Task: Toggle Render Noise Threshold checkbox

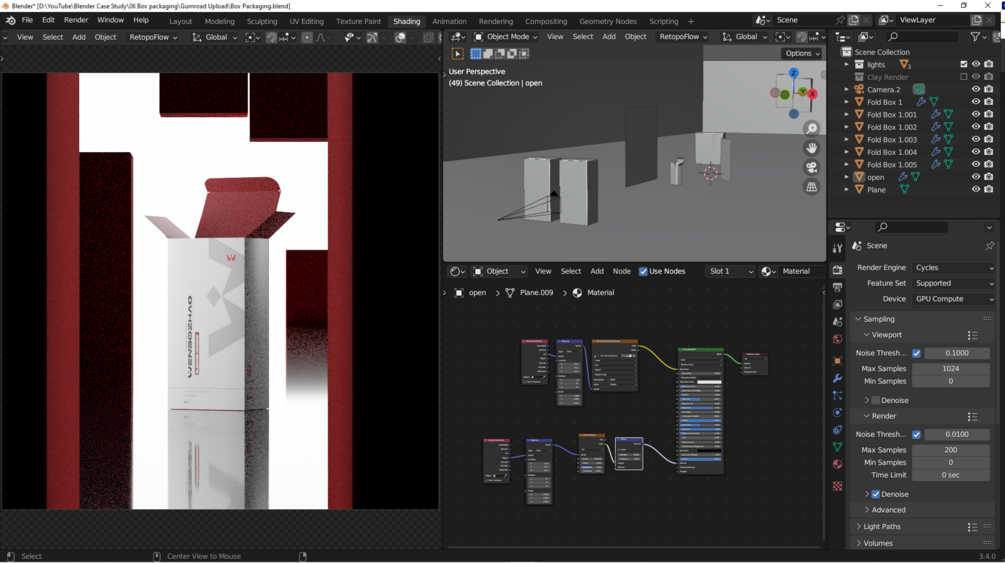Action: [x=916, y=435]
